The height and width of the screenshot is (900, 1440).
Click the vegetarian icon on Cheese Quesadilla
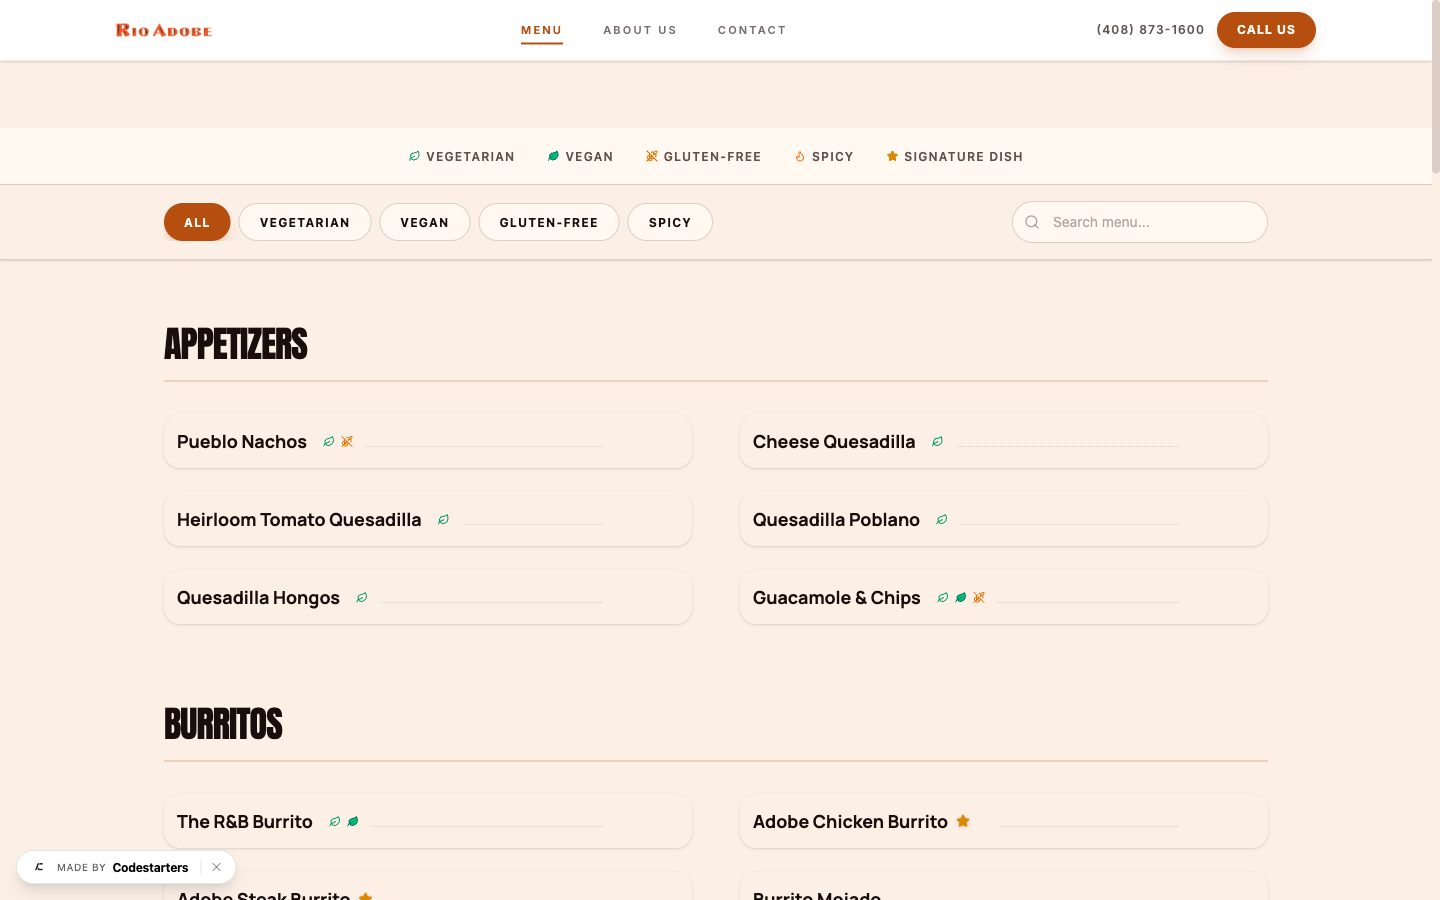point(937,441)
